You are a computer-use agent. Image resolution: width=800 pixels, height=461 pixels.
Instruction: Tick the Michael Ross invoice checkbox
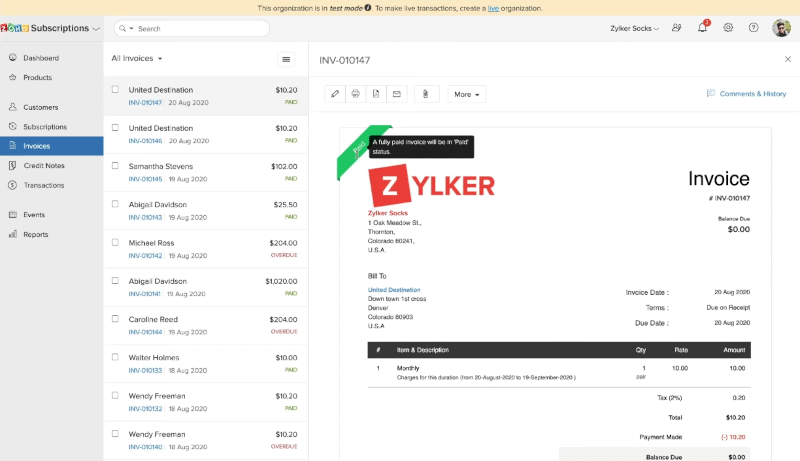(x=115, y=242)
